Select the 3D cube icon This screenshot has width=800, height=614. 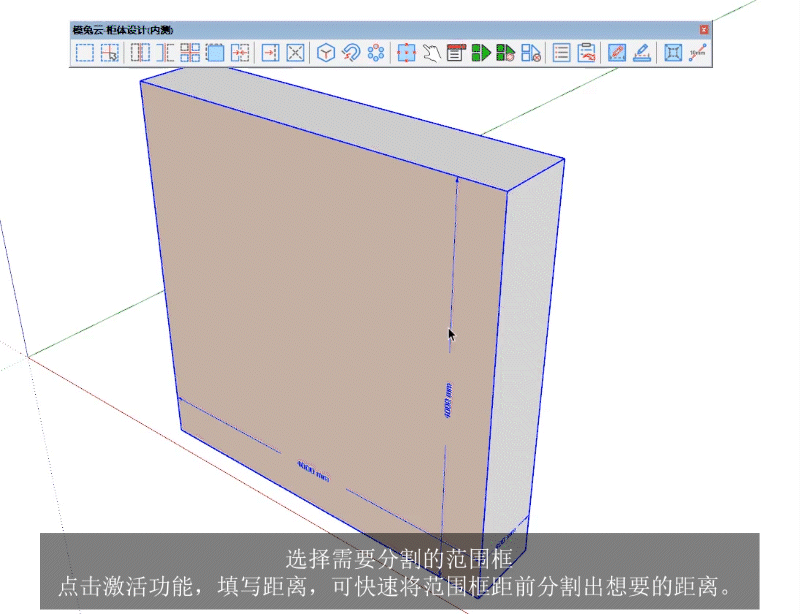[x=326, y=53]
